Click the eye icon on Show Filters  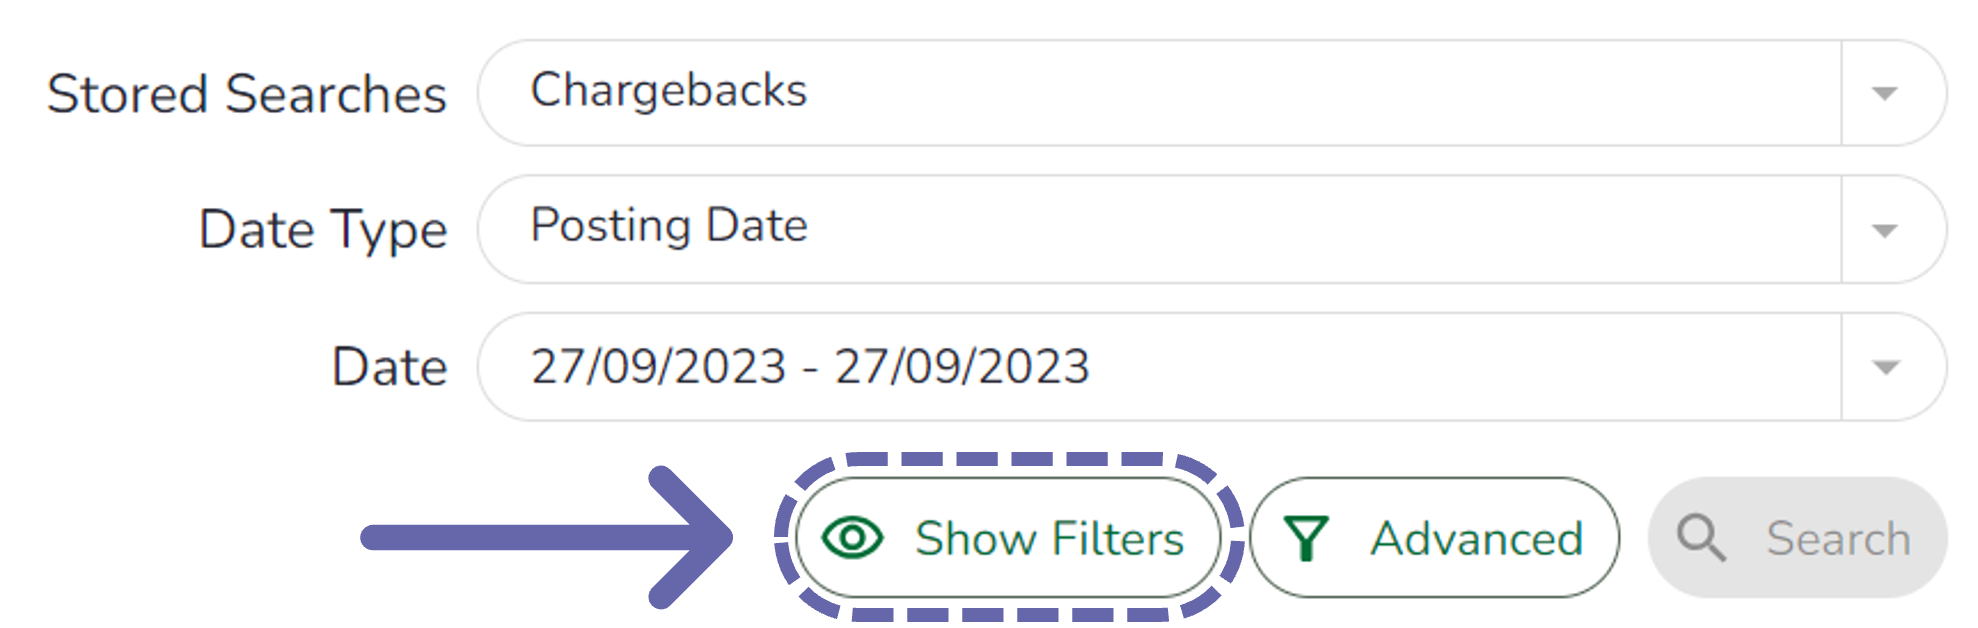[x=852, y=538]
